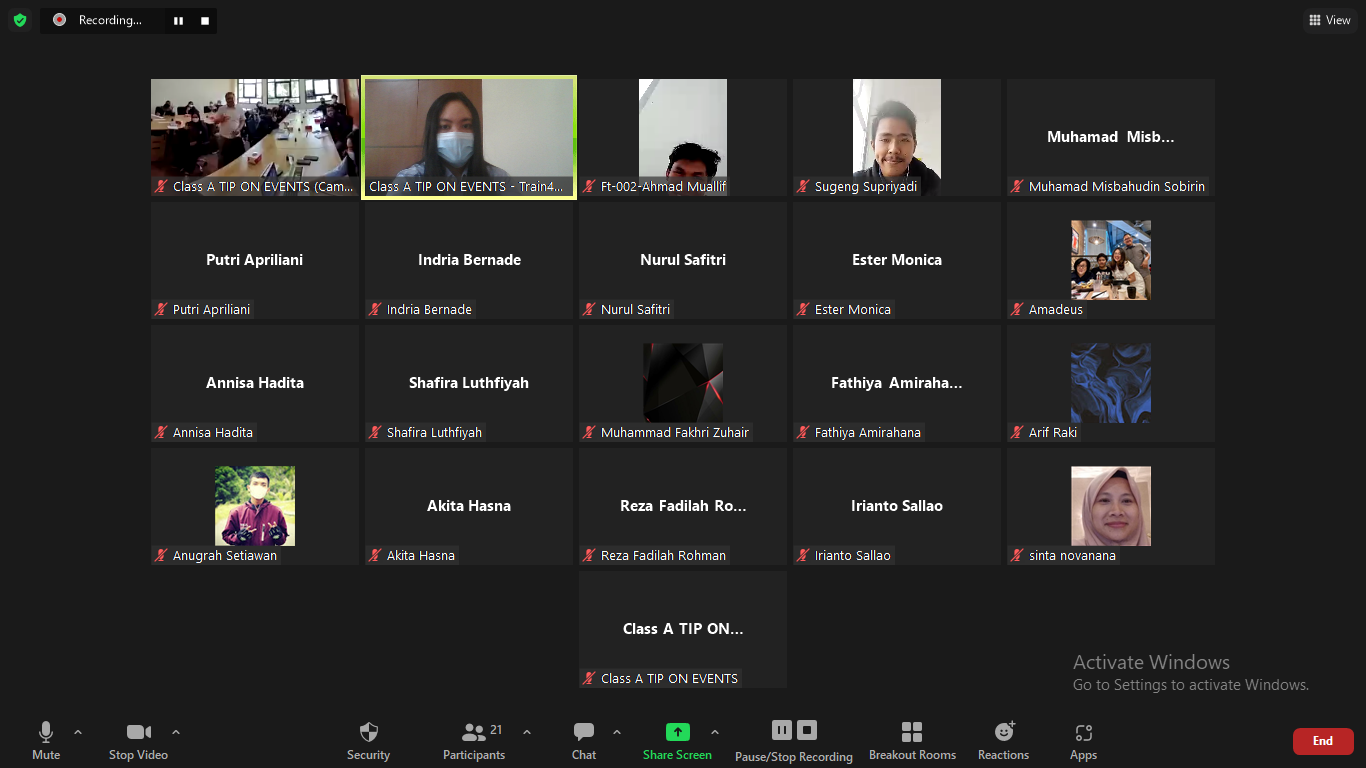This screenshot has width=1366, height=768.
Task: Open the Chat panel
Action: tap(584, 740)
